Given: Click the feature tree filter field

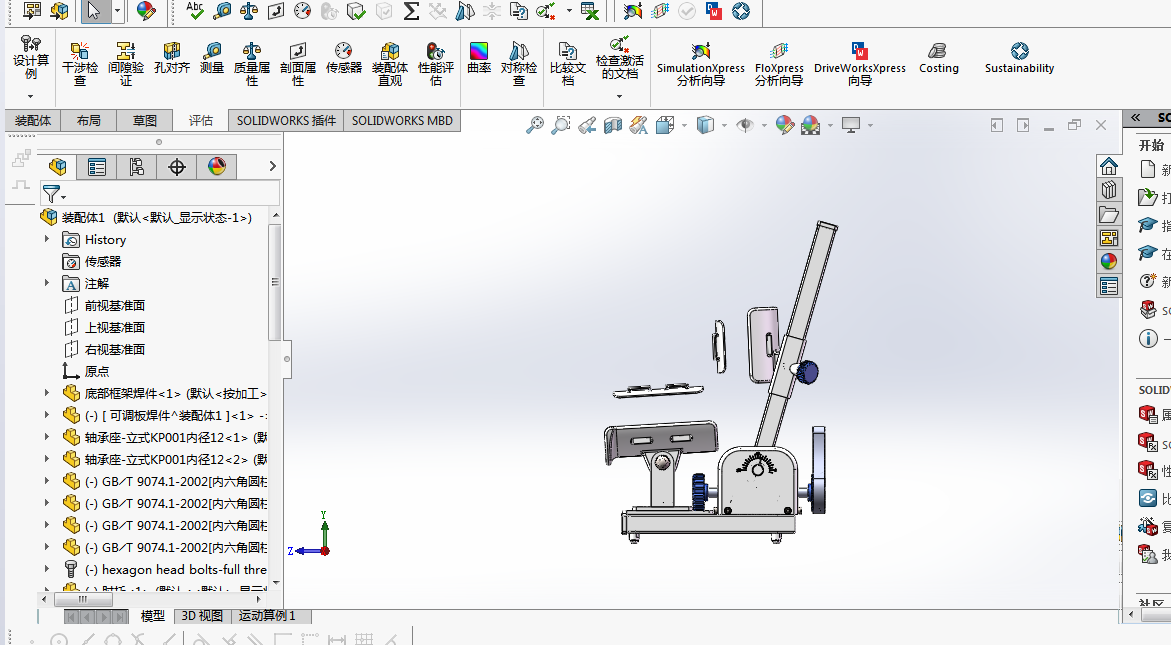Looking at the screenshot, I should [x=160, y=193].
